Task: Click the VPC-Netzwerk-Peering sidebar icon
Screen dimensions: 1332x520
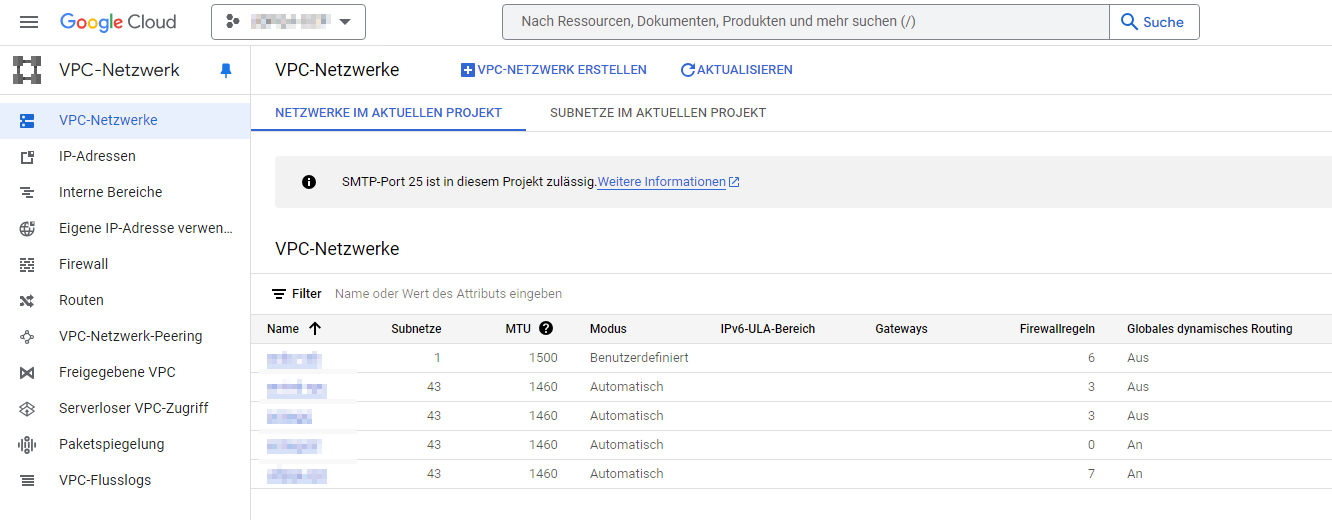Action: (27, 337)
